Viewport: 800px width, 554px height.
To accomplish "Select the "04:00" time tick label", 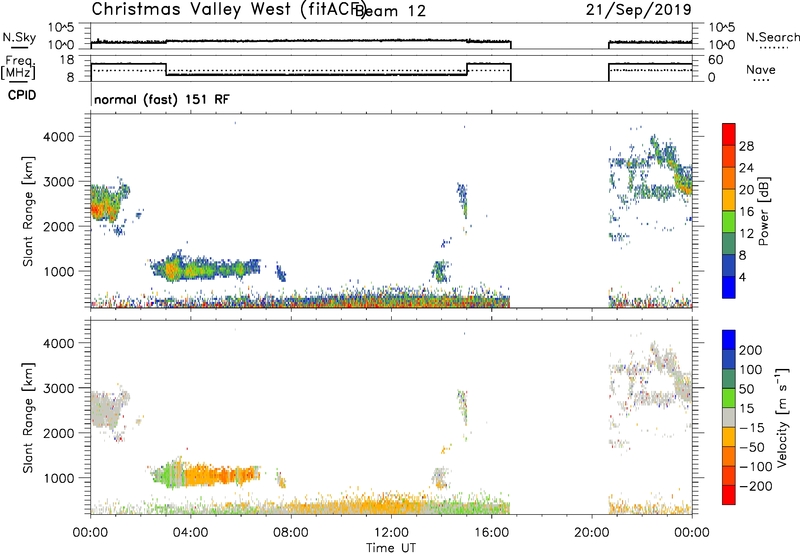I will (190, 533).
